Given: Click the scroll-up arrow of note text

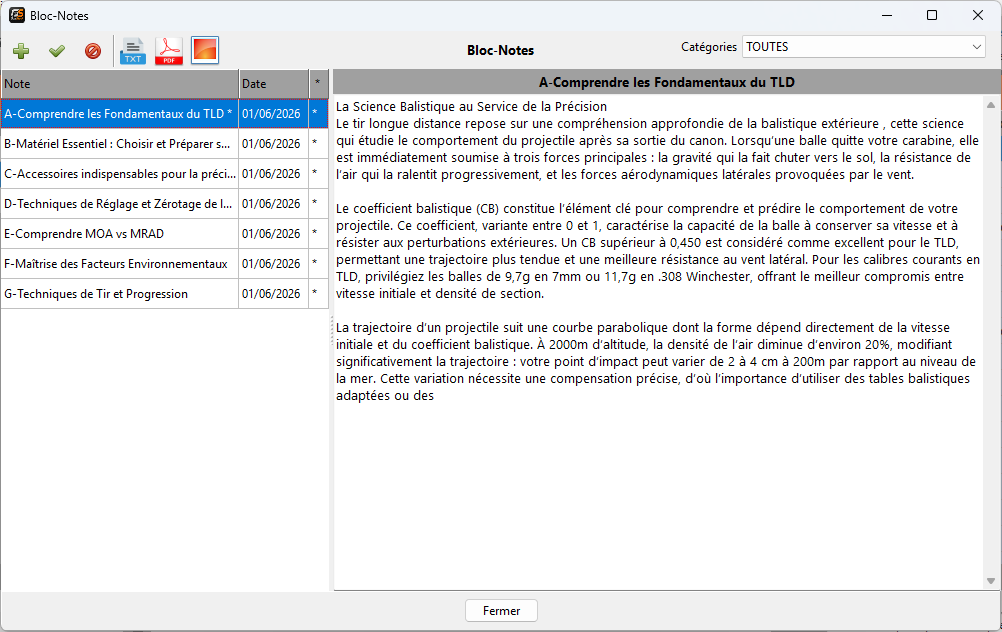Looking at the screenshot, I should coord(990,105).
